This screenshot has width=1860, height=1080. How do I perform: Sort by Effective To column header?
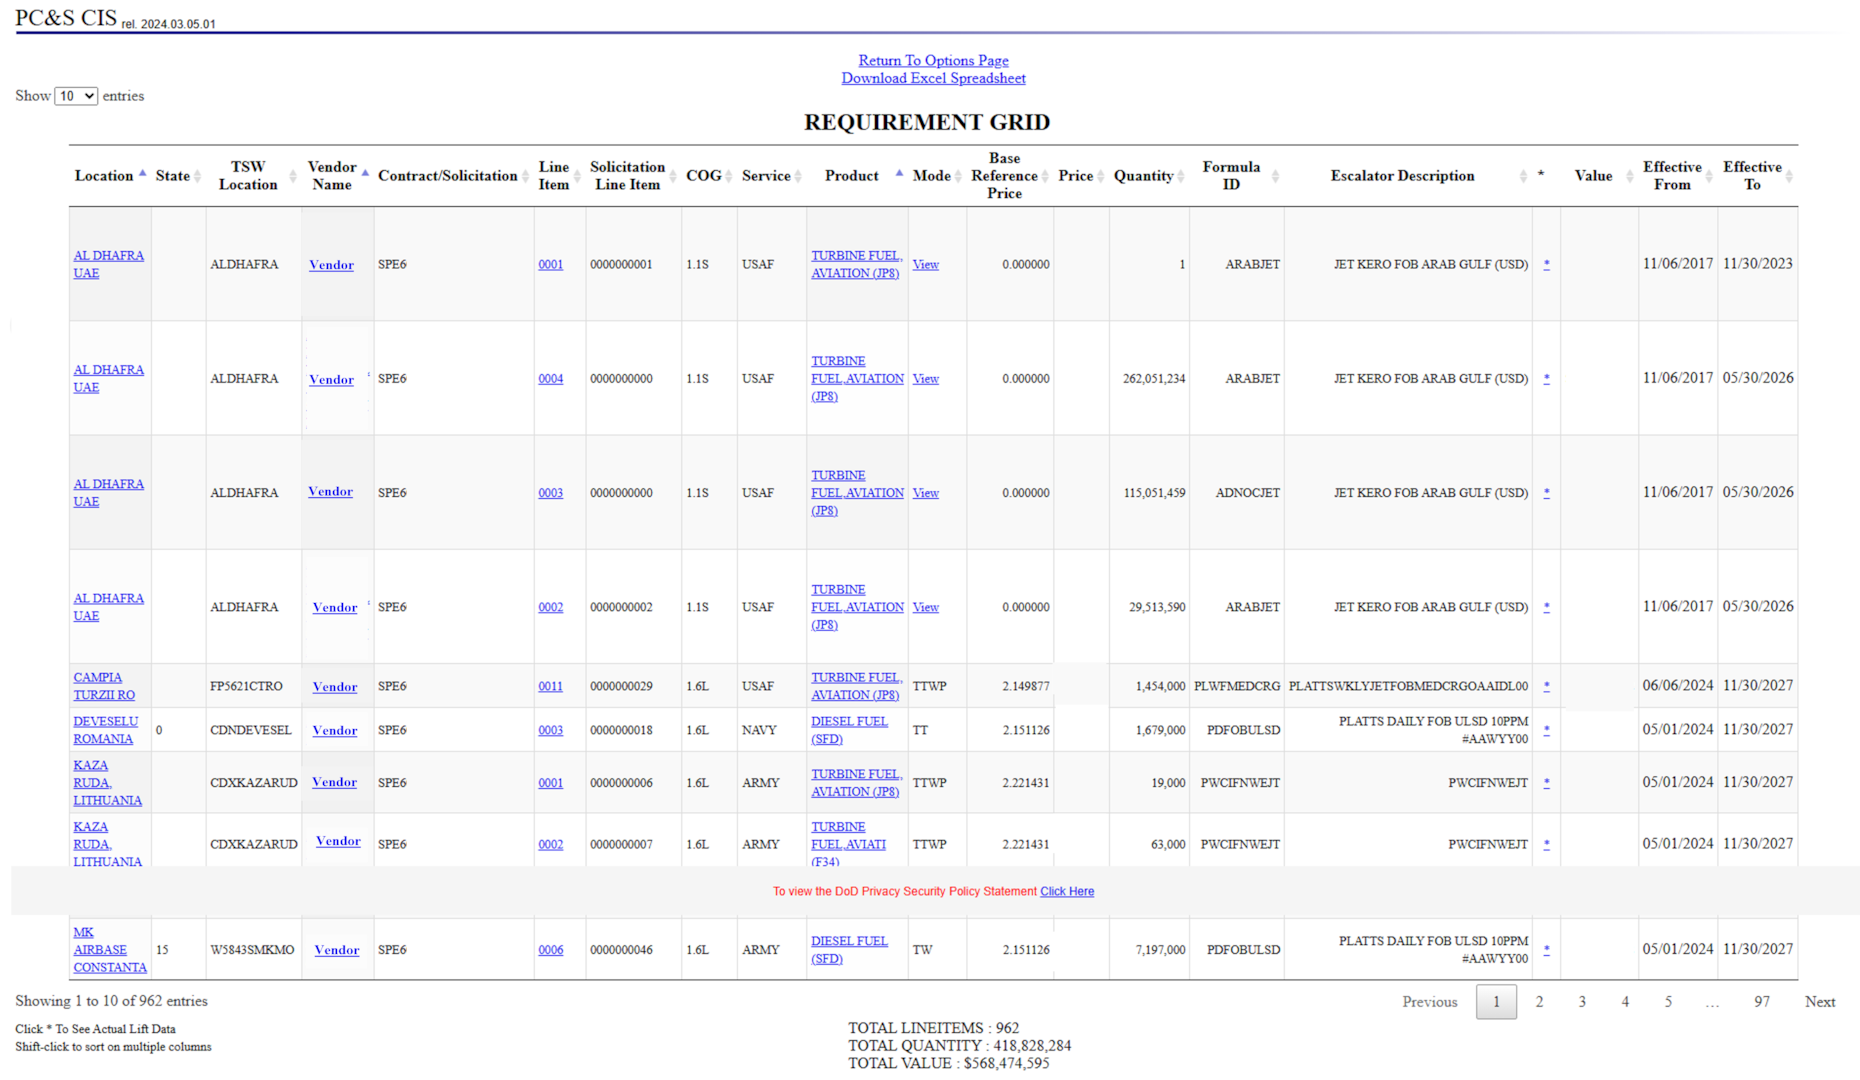[x=1758, y=176]
